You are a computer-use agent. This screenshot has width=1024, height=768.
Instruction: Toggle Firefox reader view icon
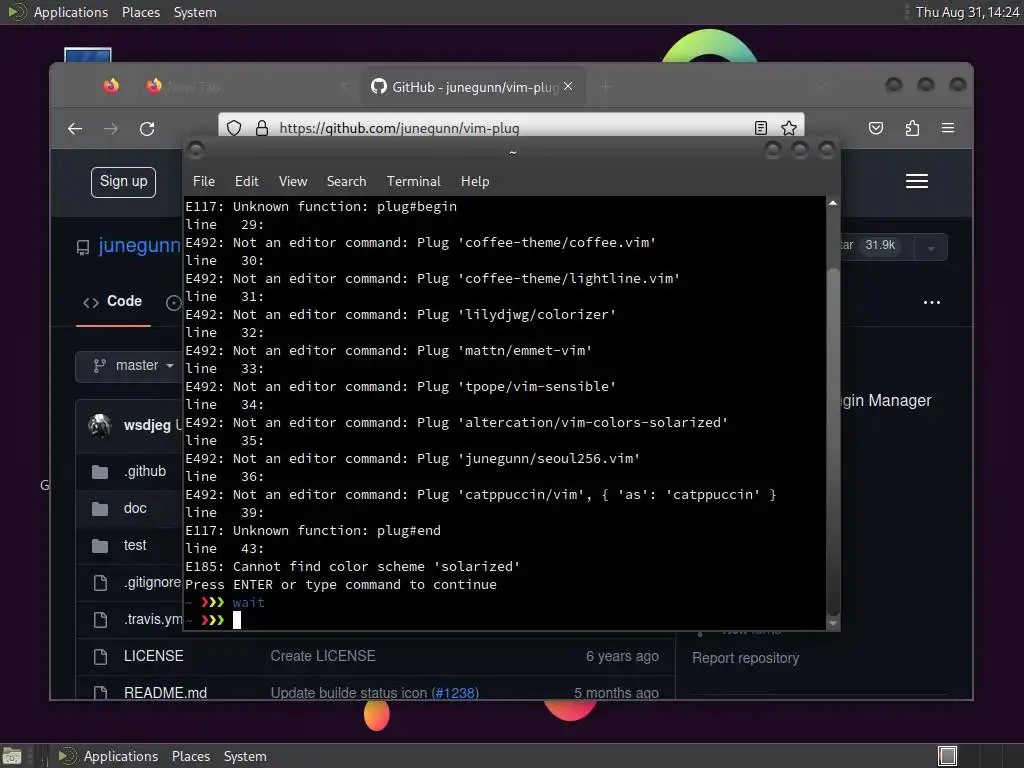(760, 128)
